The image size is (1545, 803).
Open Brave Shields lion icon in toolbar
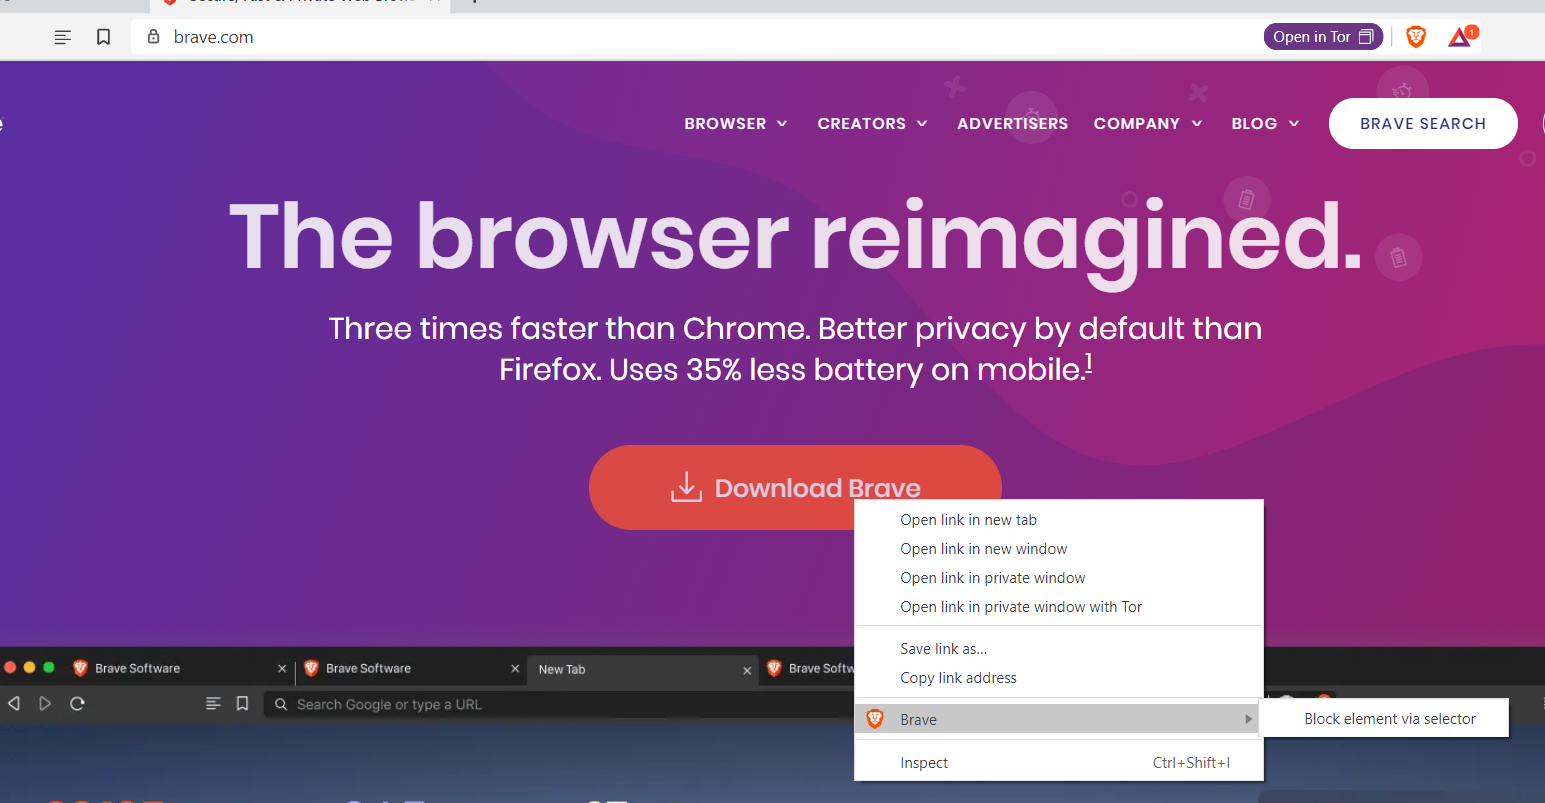point(1415,37)
